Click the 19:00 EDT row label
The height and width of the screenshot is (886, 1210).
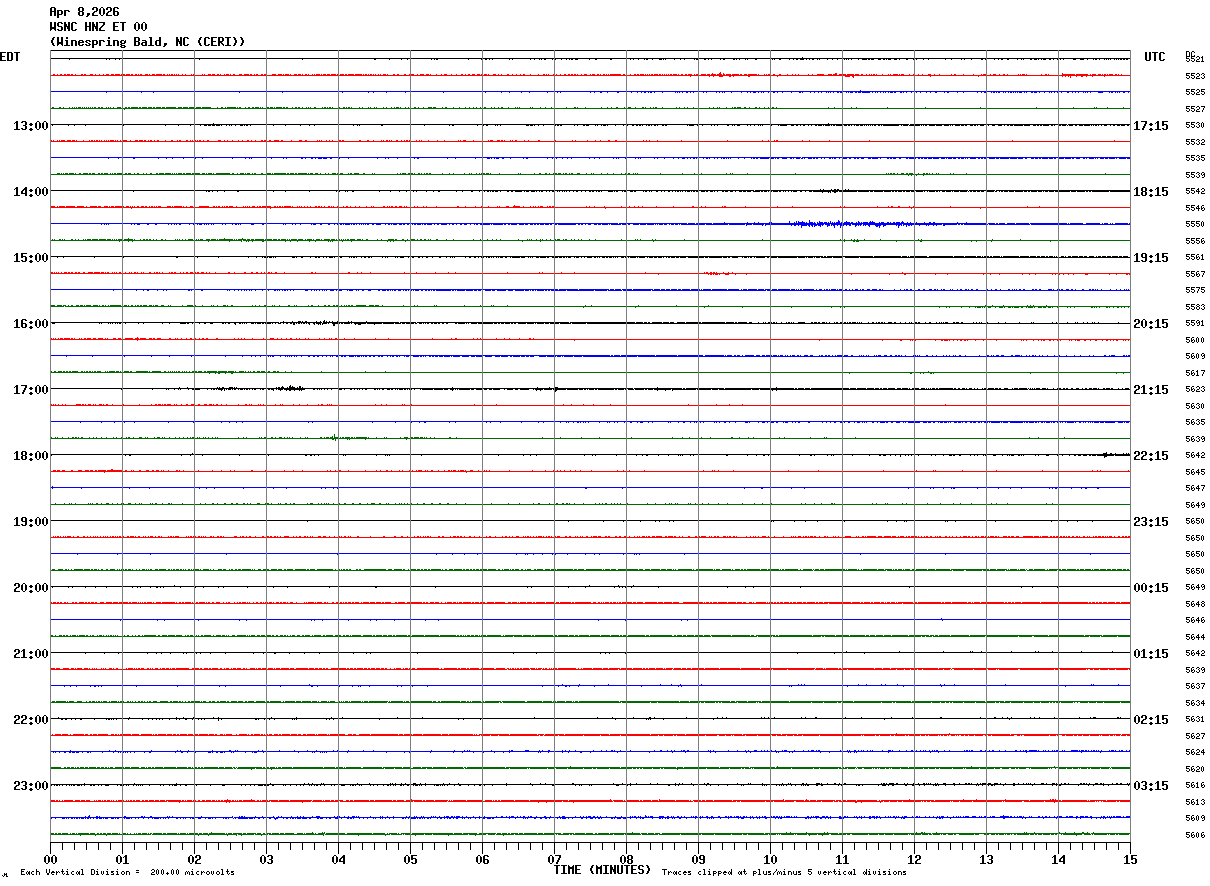pos(30,521)
